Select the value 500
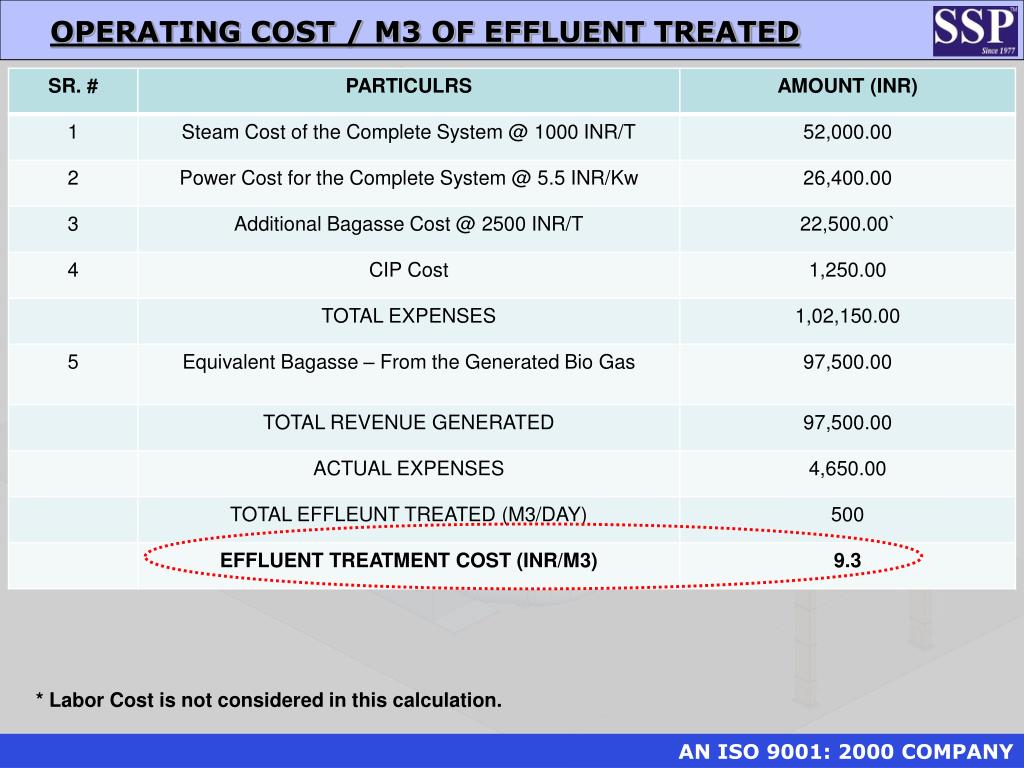 (847, 515)
